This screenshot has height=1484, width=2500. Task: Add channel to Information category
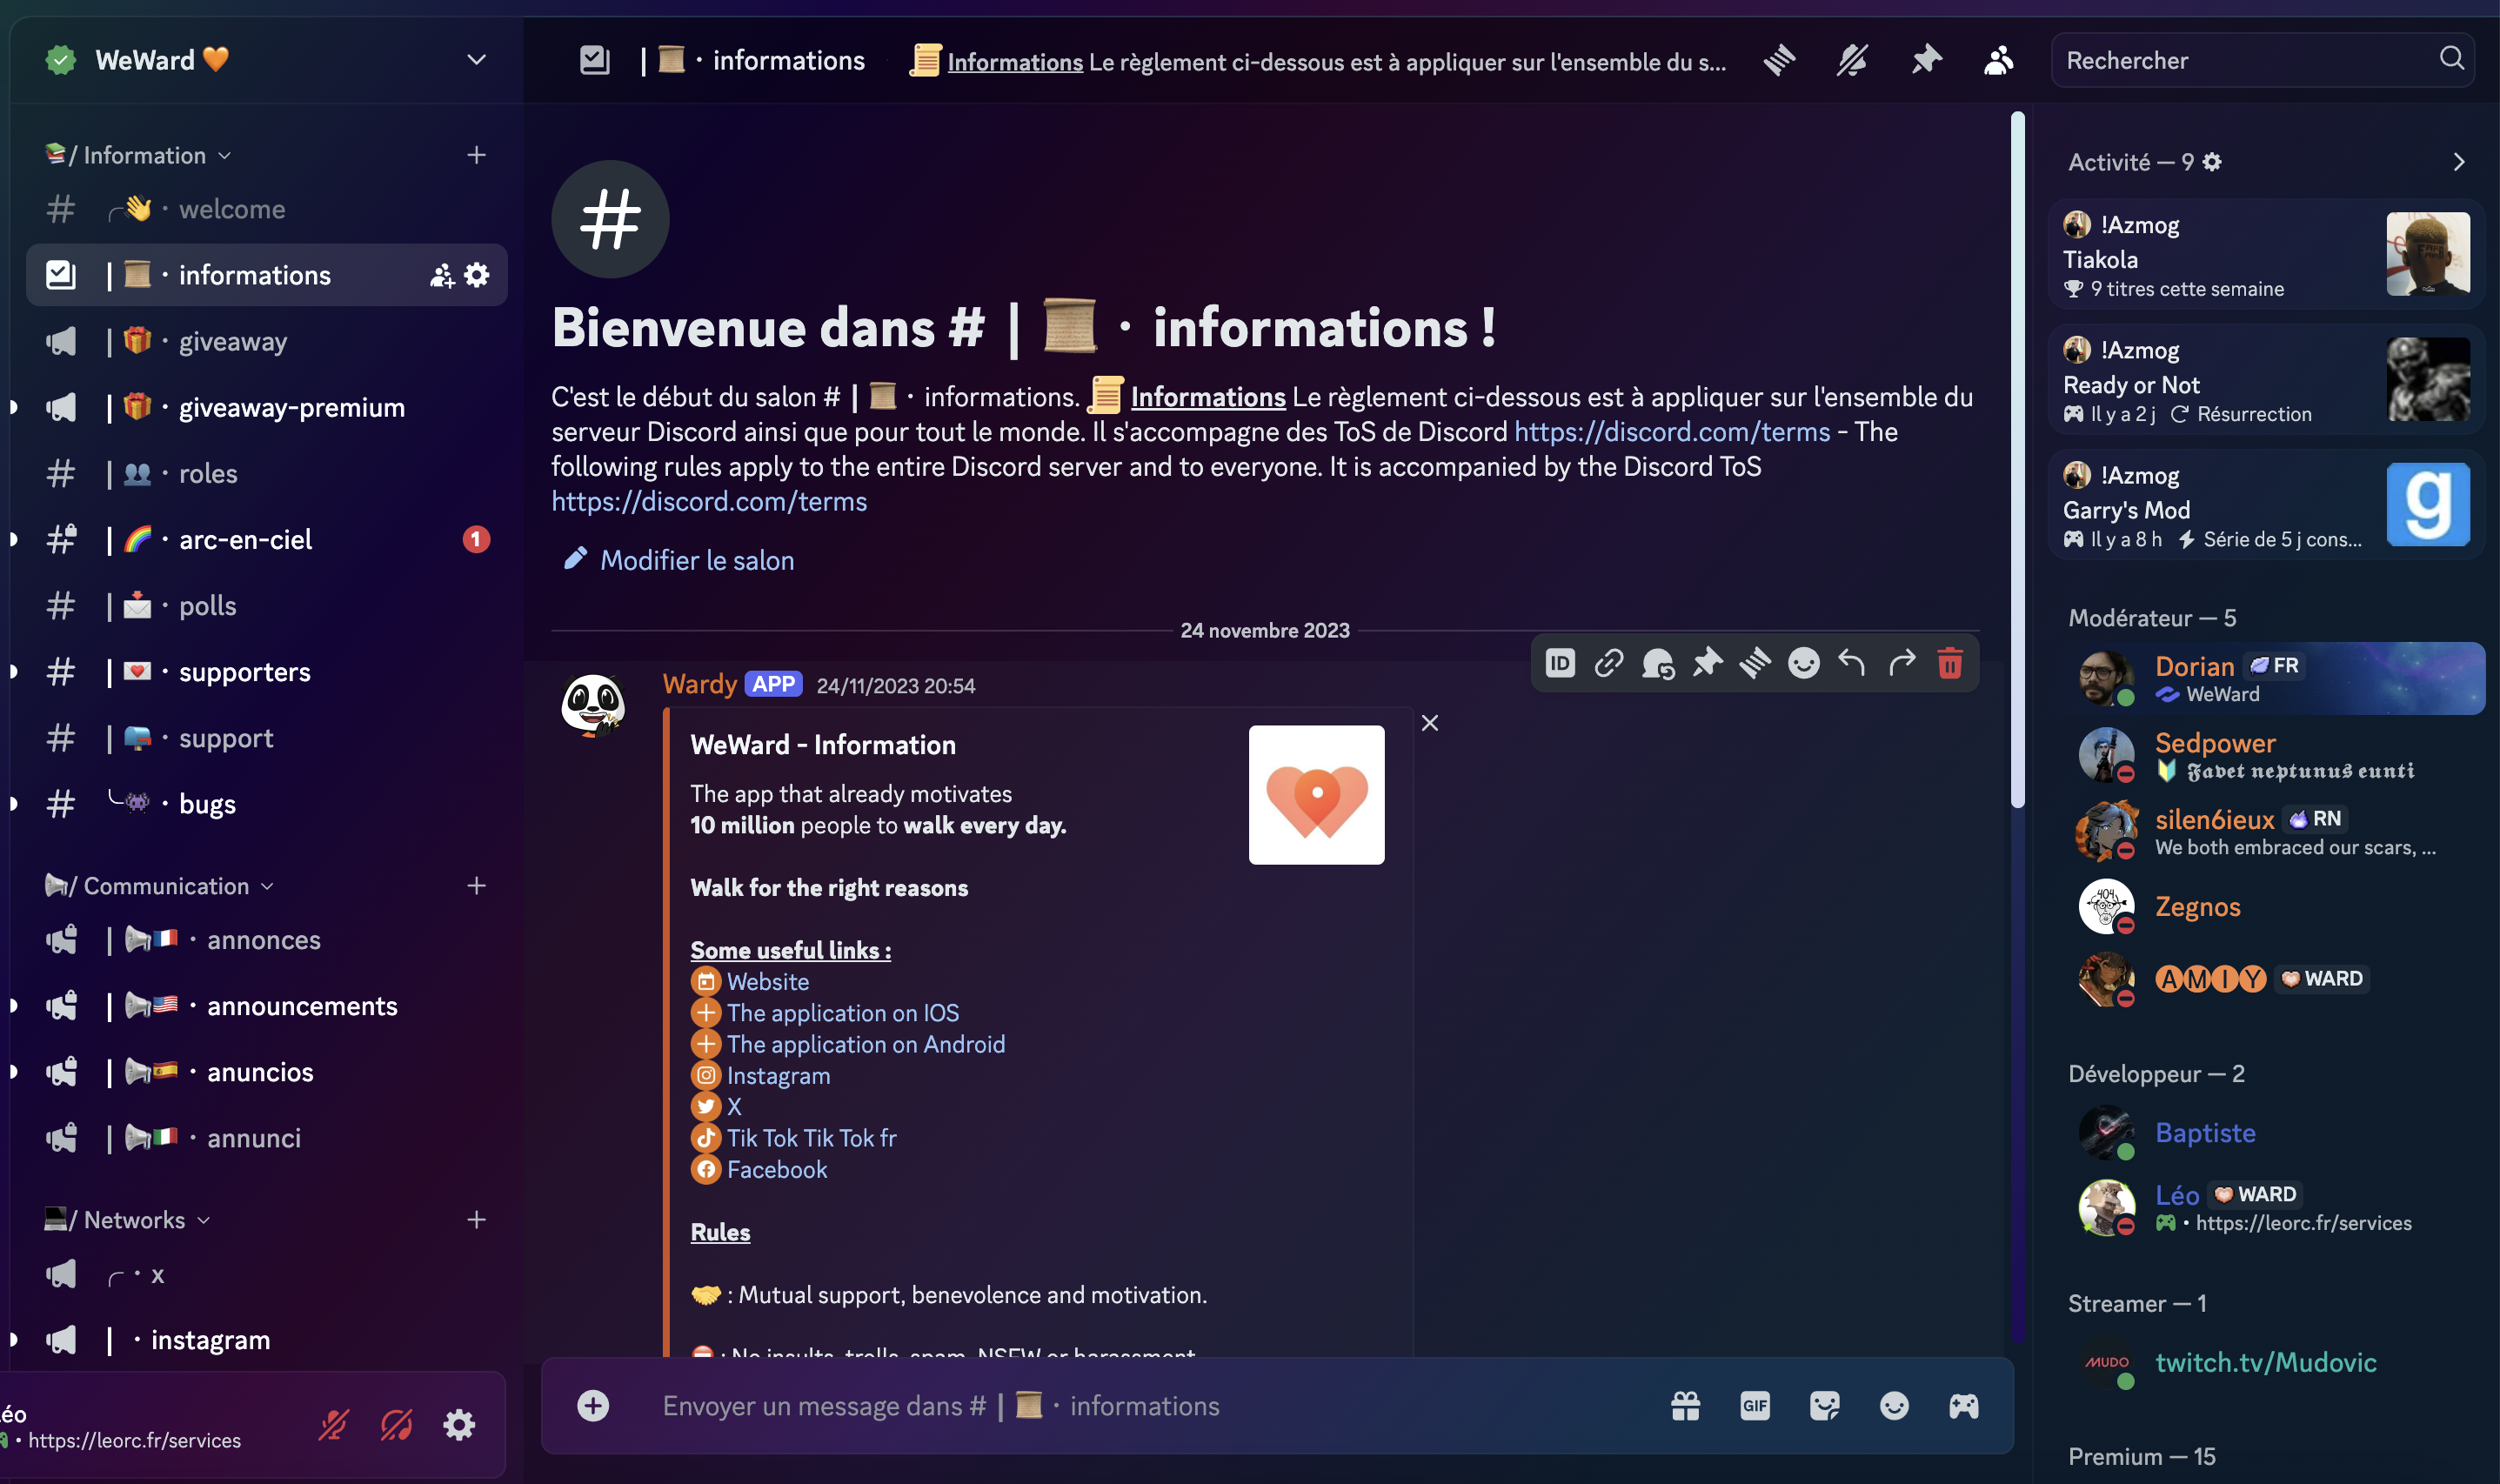[x=476, y=155]
